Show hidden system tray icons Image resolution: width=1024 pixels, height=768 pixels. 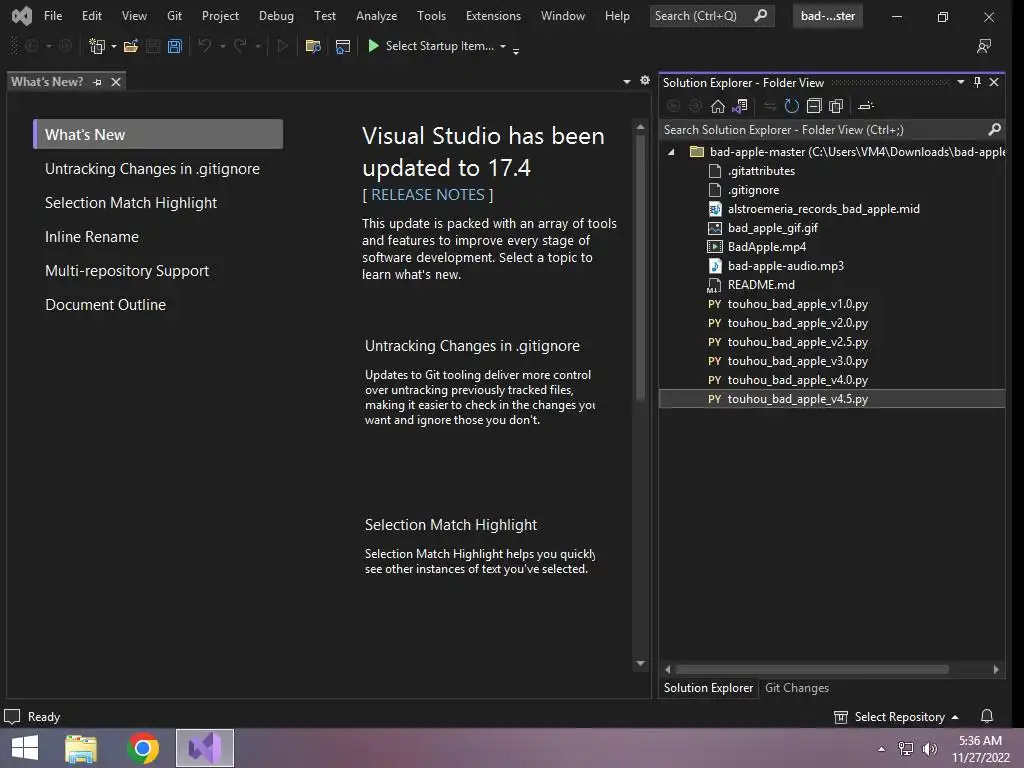[x=881, y=749]
